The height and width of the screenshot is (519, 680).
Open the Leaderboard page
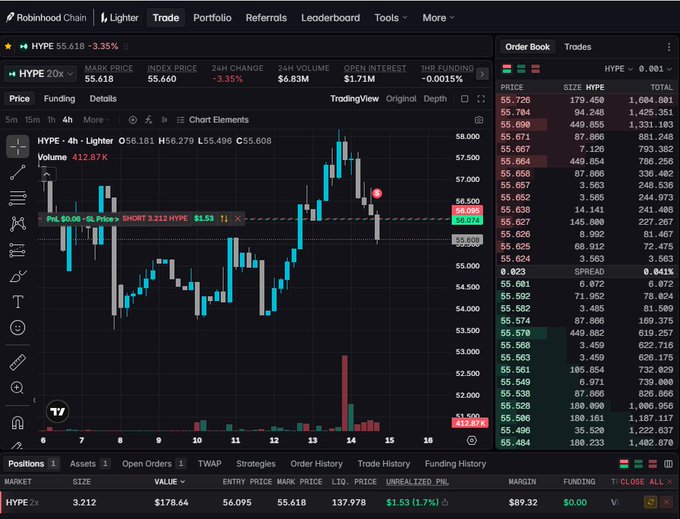tap(330, 18)
